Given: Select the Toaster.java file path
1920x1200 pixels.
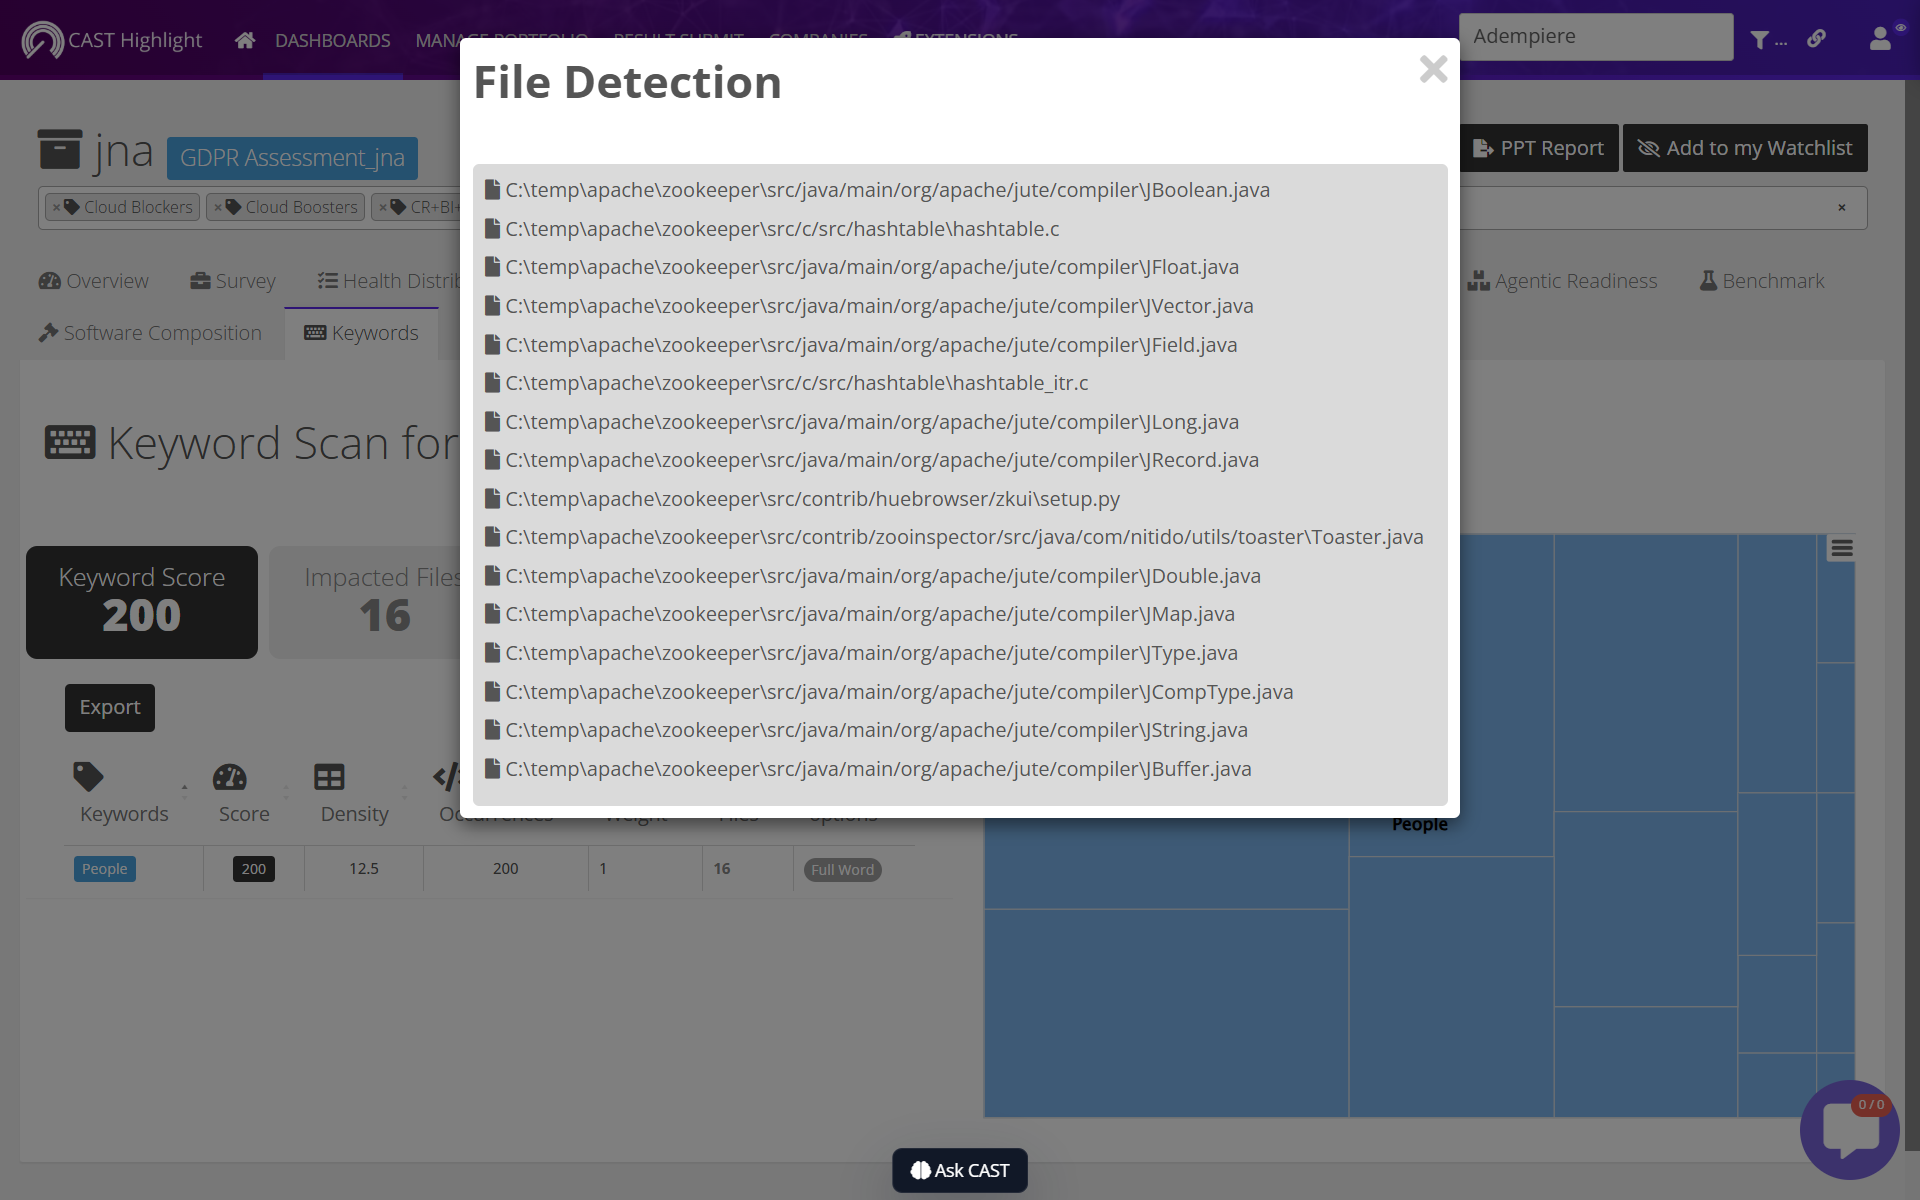Looking at the screenshot, I should (964, 537).
